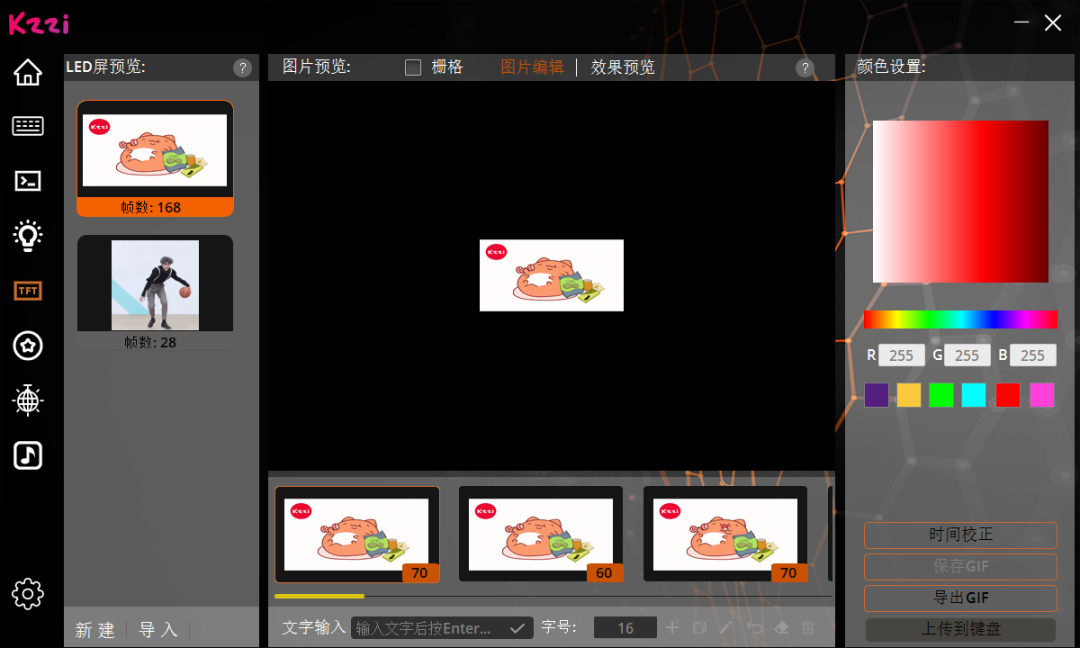Select the cyan color swatch
Screen dimensions: 1080x648
973,395
